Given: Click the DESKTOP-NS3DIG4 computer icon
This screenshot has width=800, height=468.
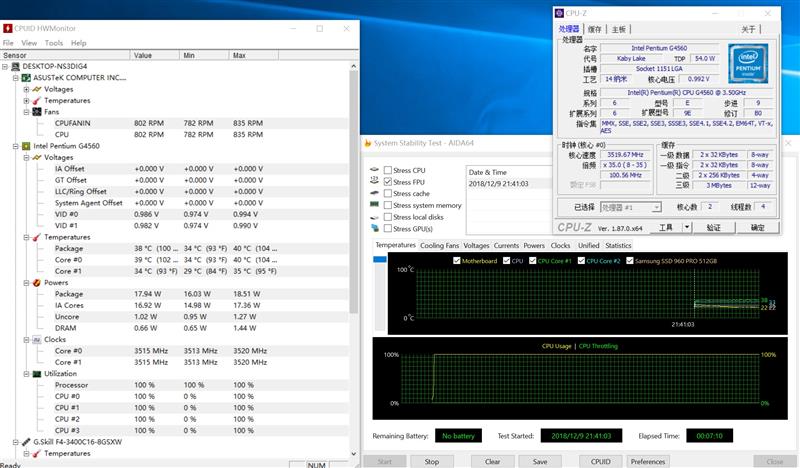Looking at the screenshot, I should click(15, 66).
